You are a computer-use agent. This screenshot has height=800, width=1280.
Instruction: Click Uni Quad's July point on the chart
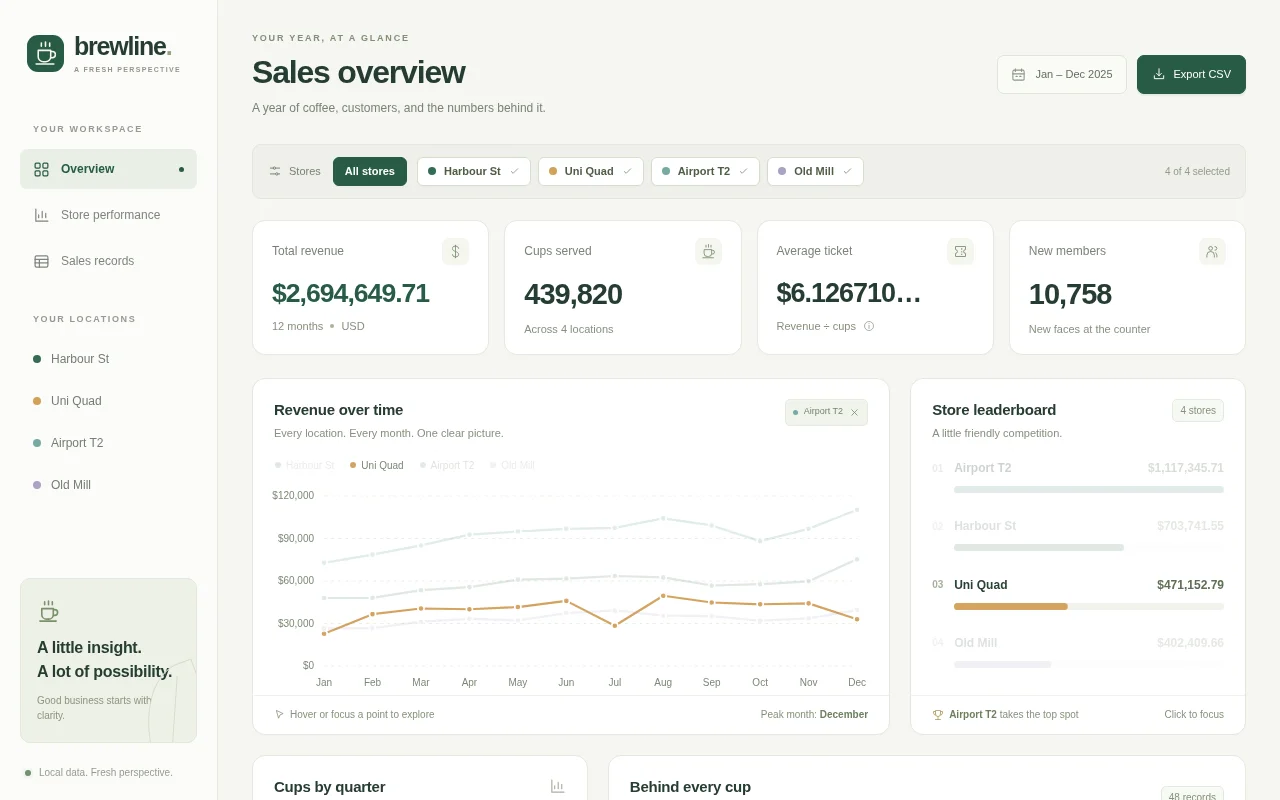point(615,625)
